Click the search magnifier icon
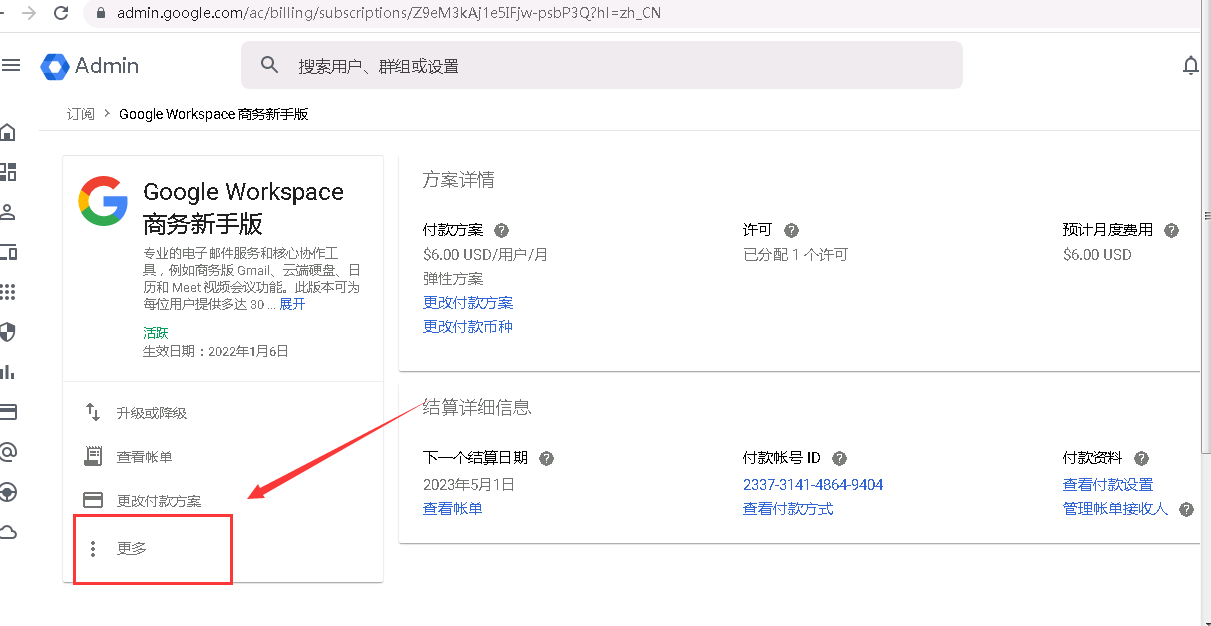 [x=269, y=65]
